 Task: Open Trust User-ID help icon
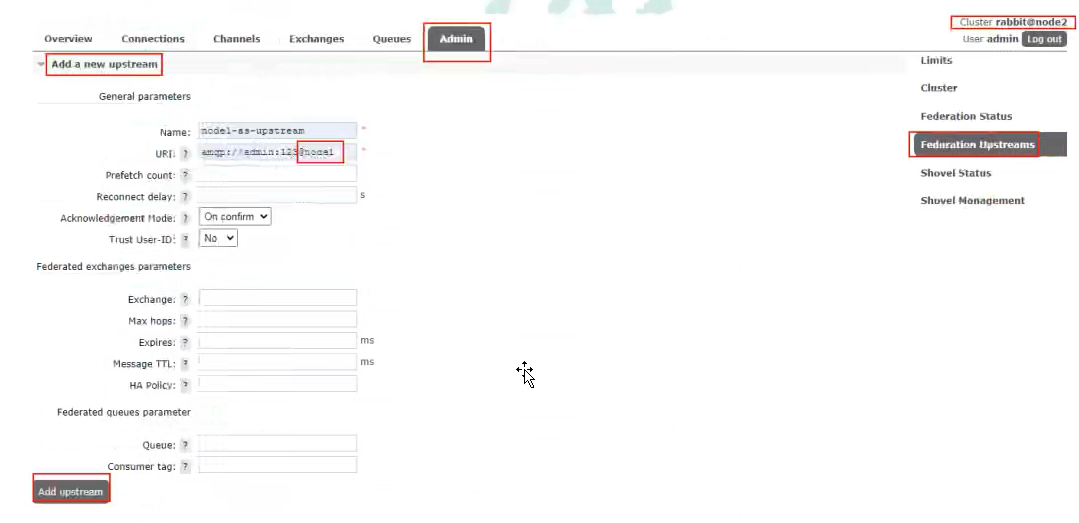coord(184,239)
